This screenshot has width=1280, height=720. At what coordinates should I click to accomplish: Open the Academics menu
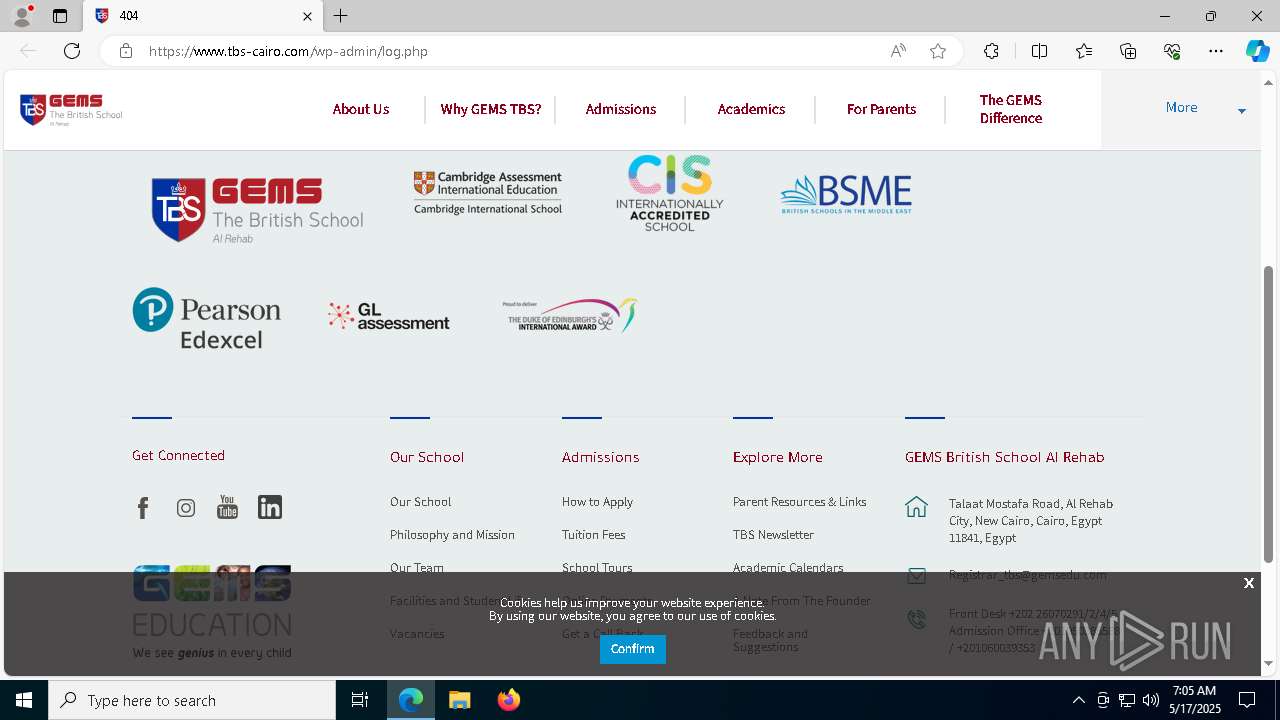[751, 109]
